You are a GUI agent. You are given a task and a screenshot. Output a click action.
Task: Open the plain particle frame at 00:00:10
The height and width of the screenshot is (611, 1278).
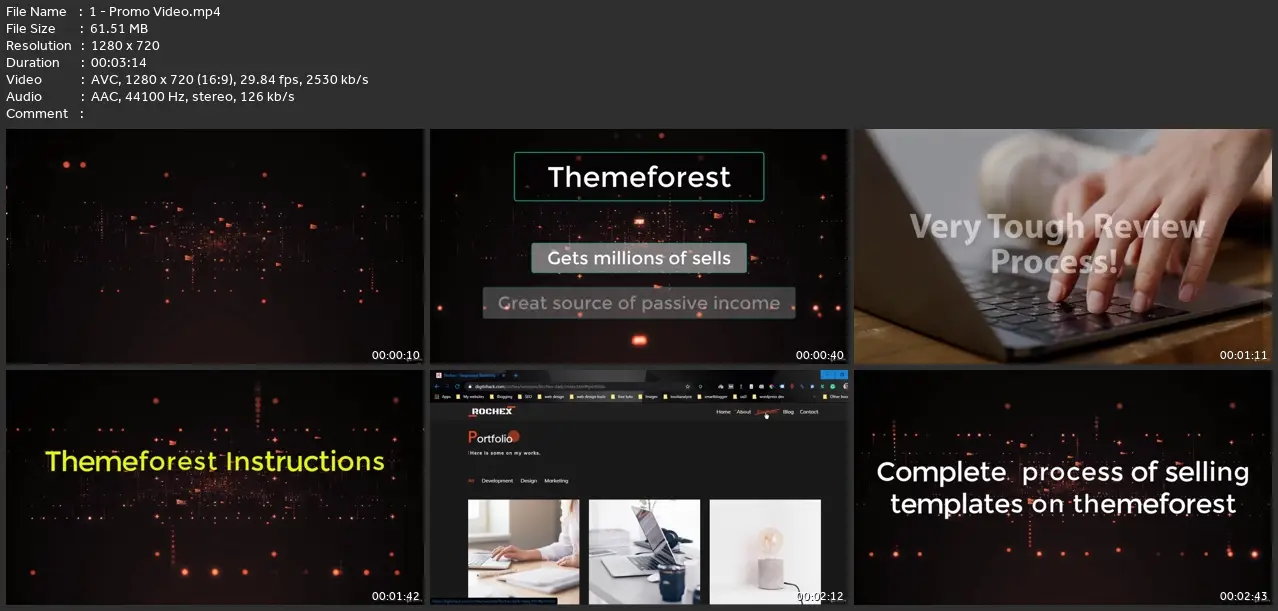(x=215, y=246)
